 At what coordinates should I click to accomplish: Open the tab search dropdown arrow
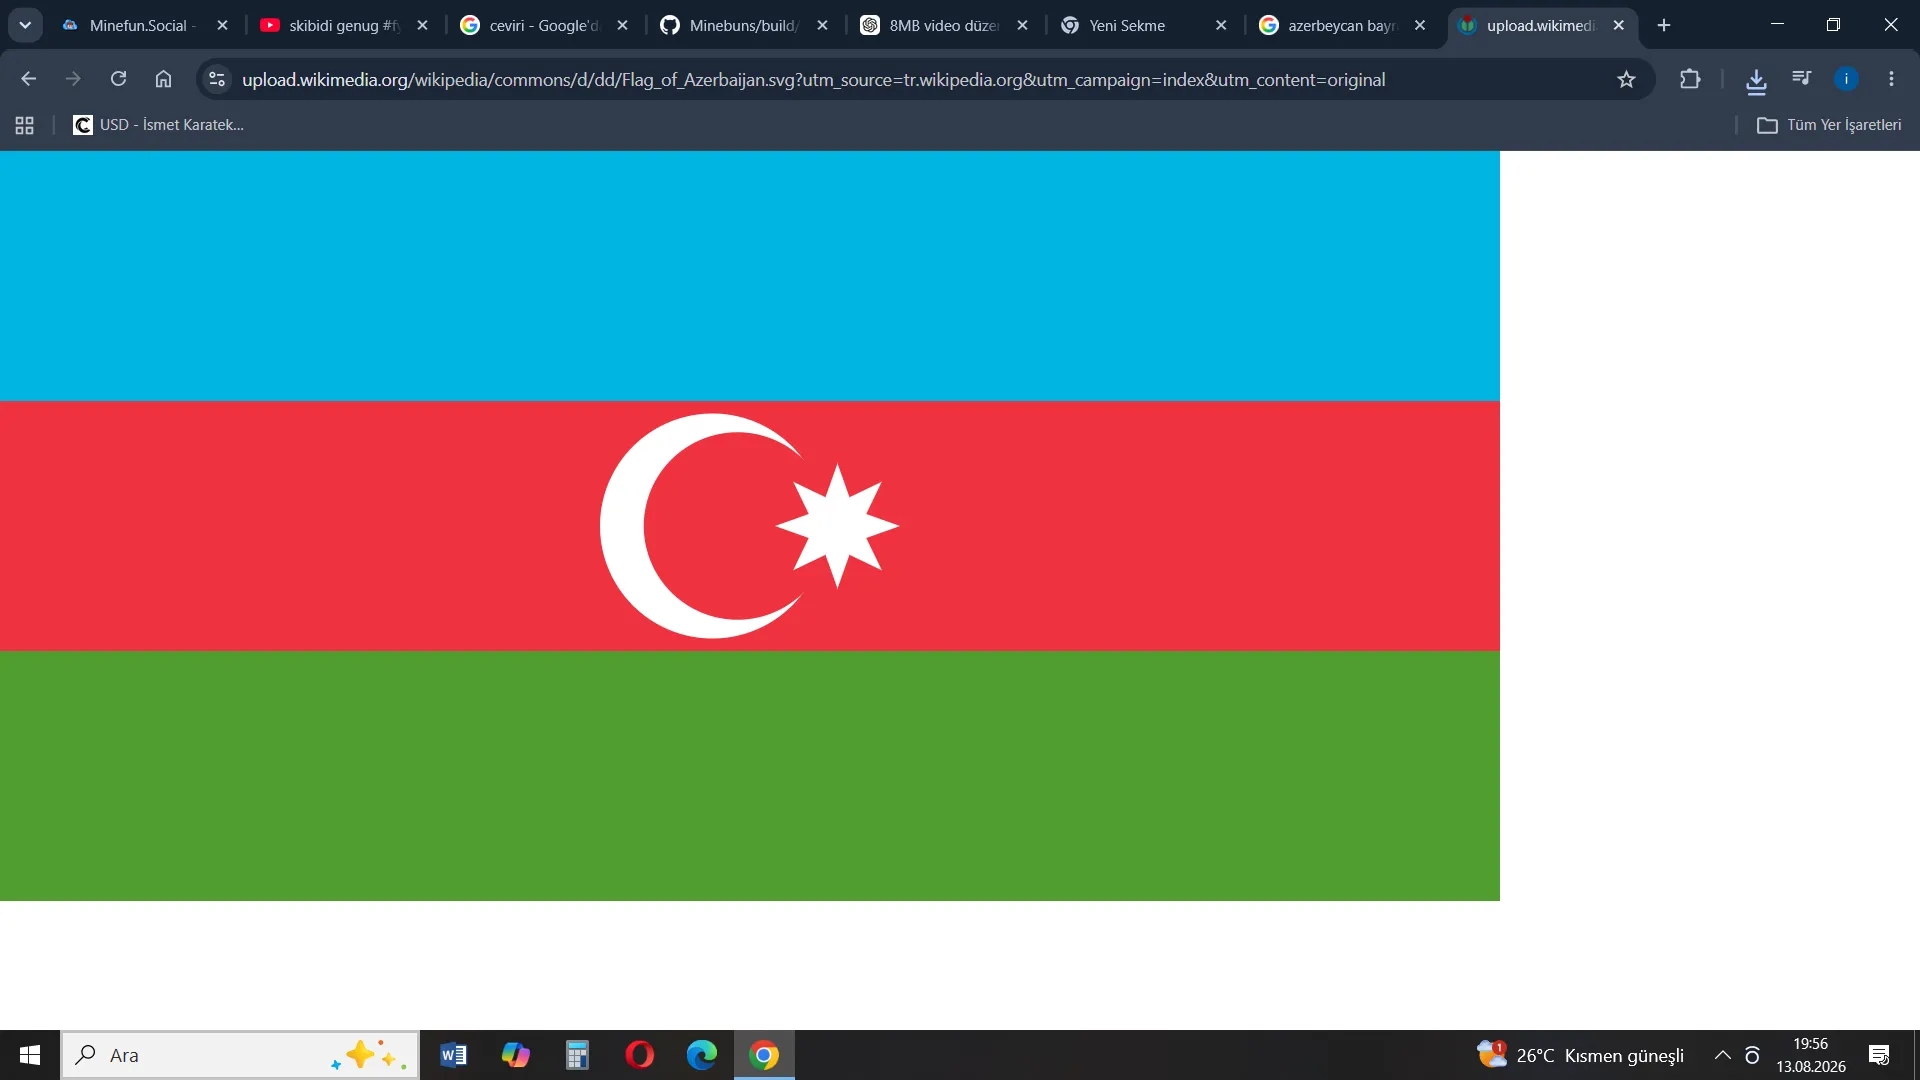click(x=25, y=25)
